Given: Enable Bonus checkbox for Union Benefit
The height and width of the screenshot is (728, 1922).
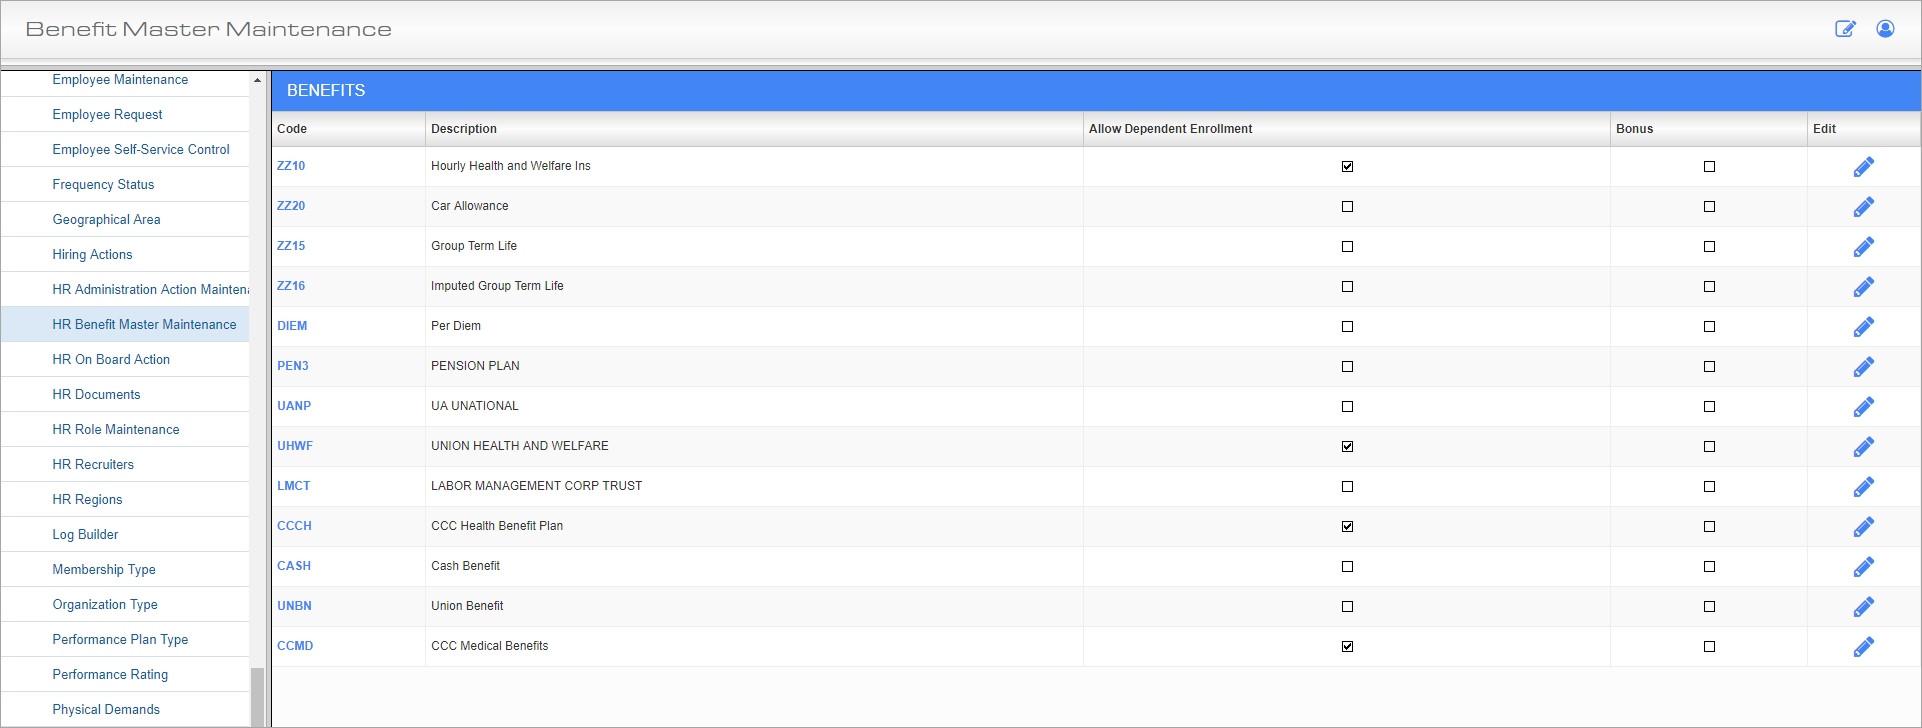Looking at the screenshot, I should (1709, 607).
